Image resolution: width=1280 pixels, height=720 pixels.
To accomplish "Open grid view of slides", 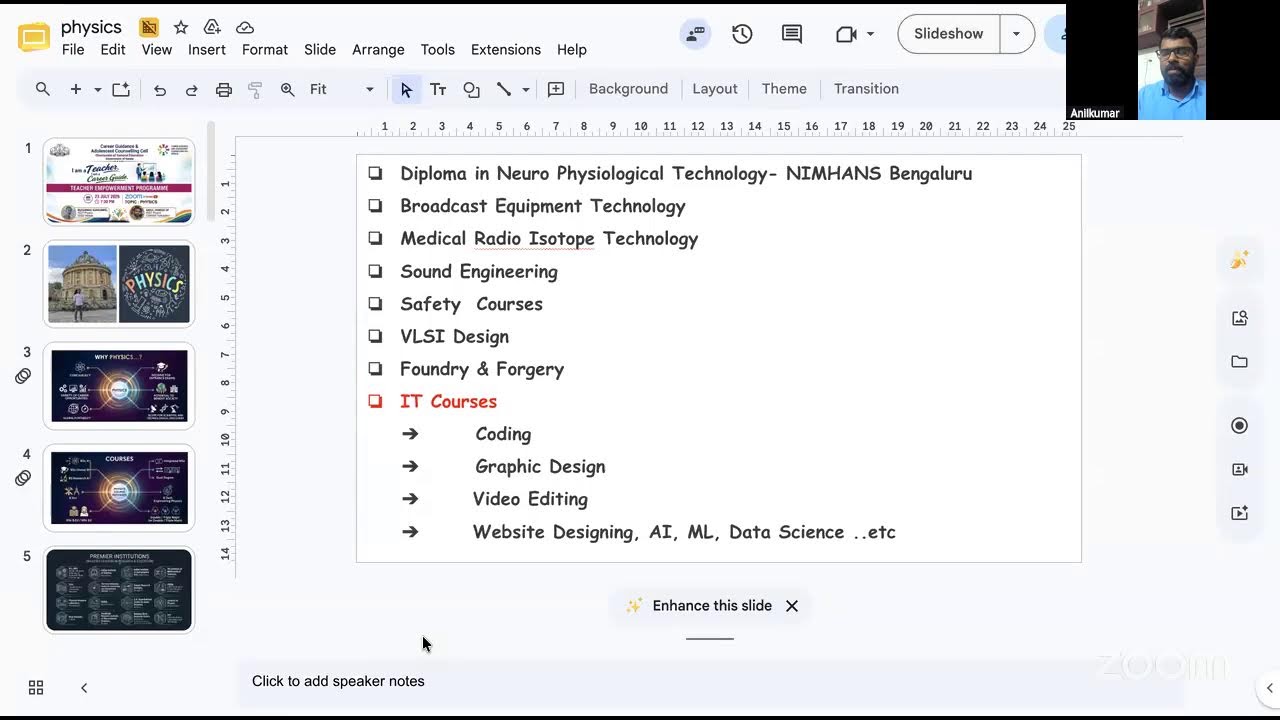I will 36,687.
